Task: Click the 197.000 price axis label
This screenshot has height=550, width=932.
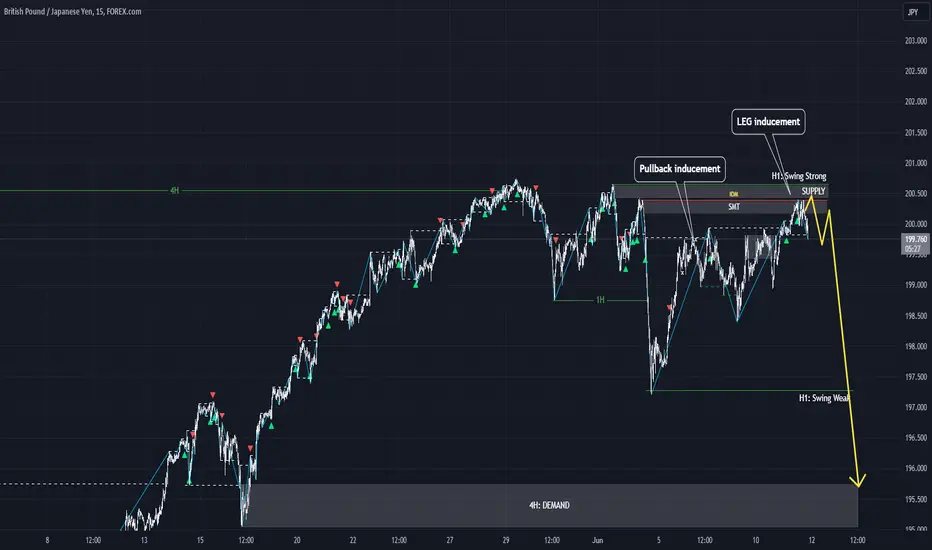Action: 915,407
